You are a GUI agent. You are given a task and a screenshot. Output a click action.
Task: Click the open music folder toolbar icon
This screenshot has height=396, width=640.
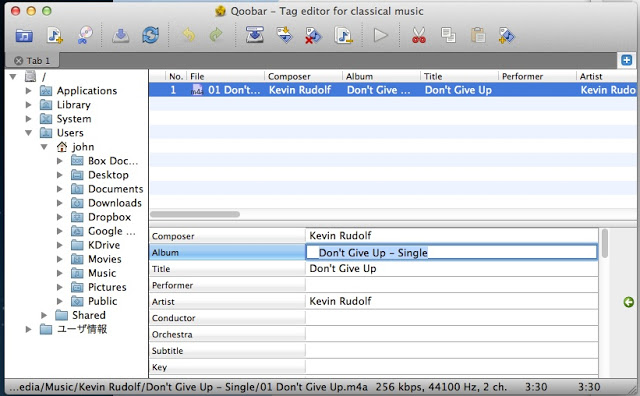(24, 36)
